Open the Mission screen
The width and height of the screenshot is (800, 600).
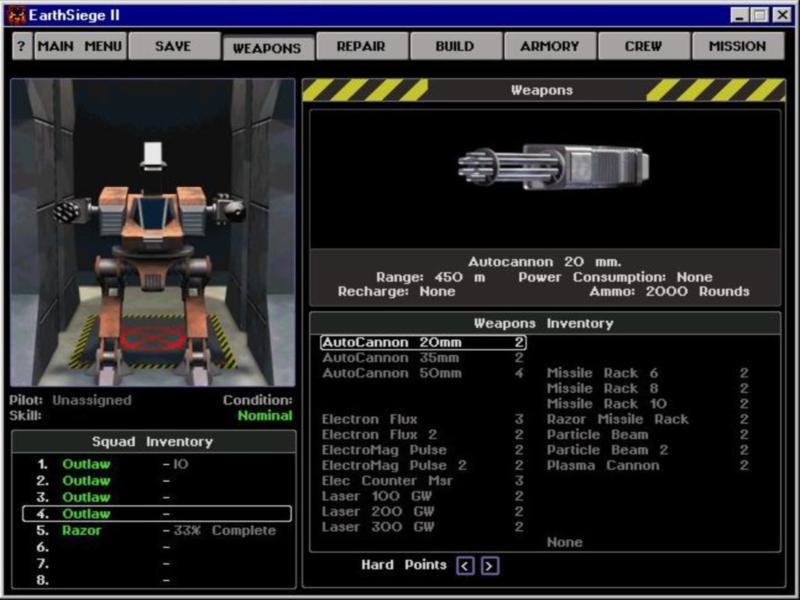pos(737,46)
